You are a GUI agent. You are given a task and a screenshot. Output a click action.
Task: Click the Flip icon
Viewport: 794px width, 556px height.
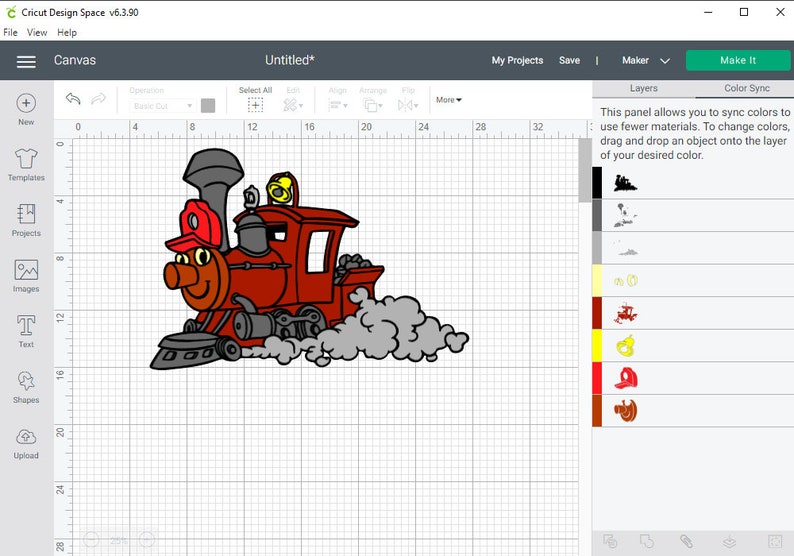[405, 105]
